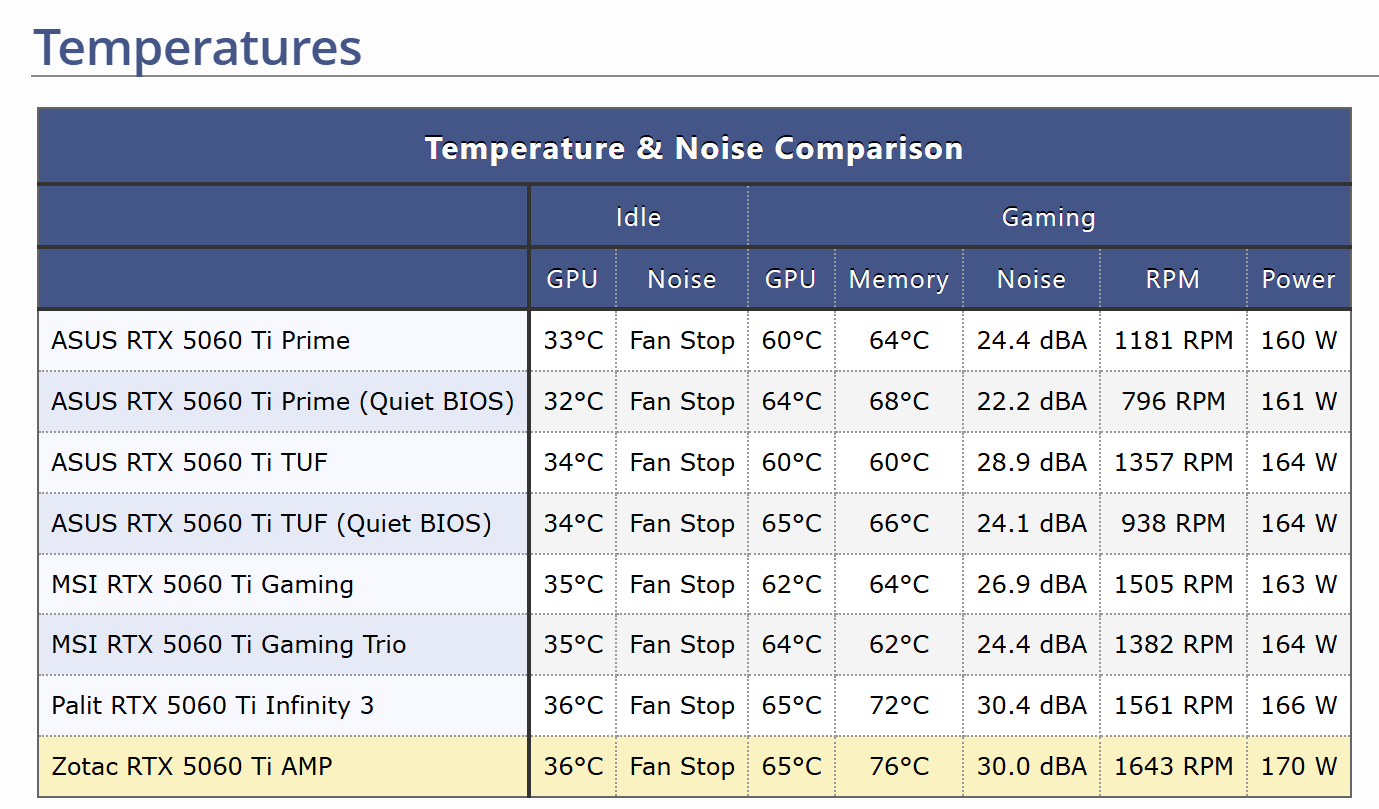The image size is (1379, 809).
Task: Select the ASUS RTX 5060 Ti TUF (Quiet BIOS) label
Action: point(271,523)
